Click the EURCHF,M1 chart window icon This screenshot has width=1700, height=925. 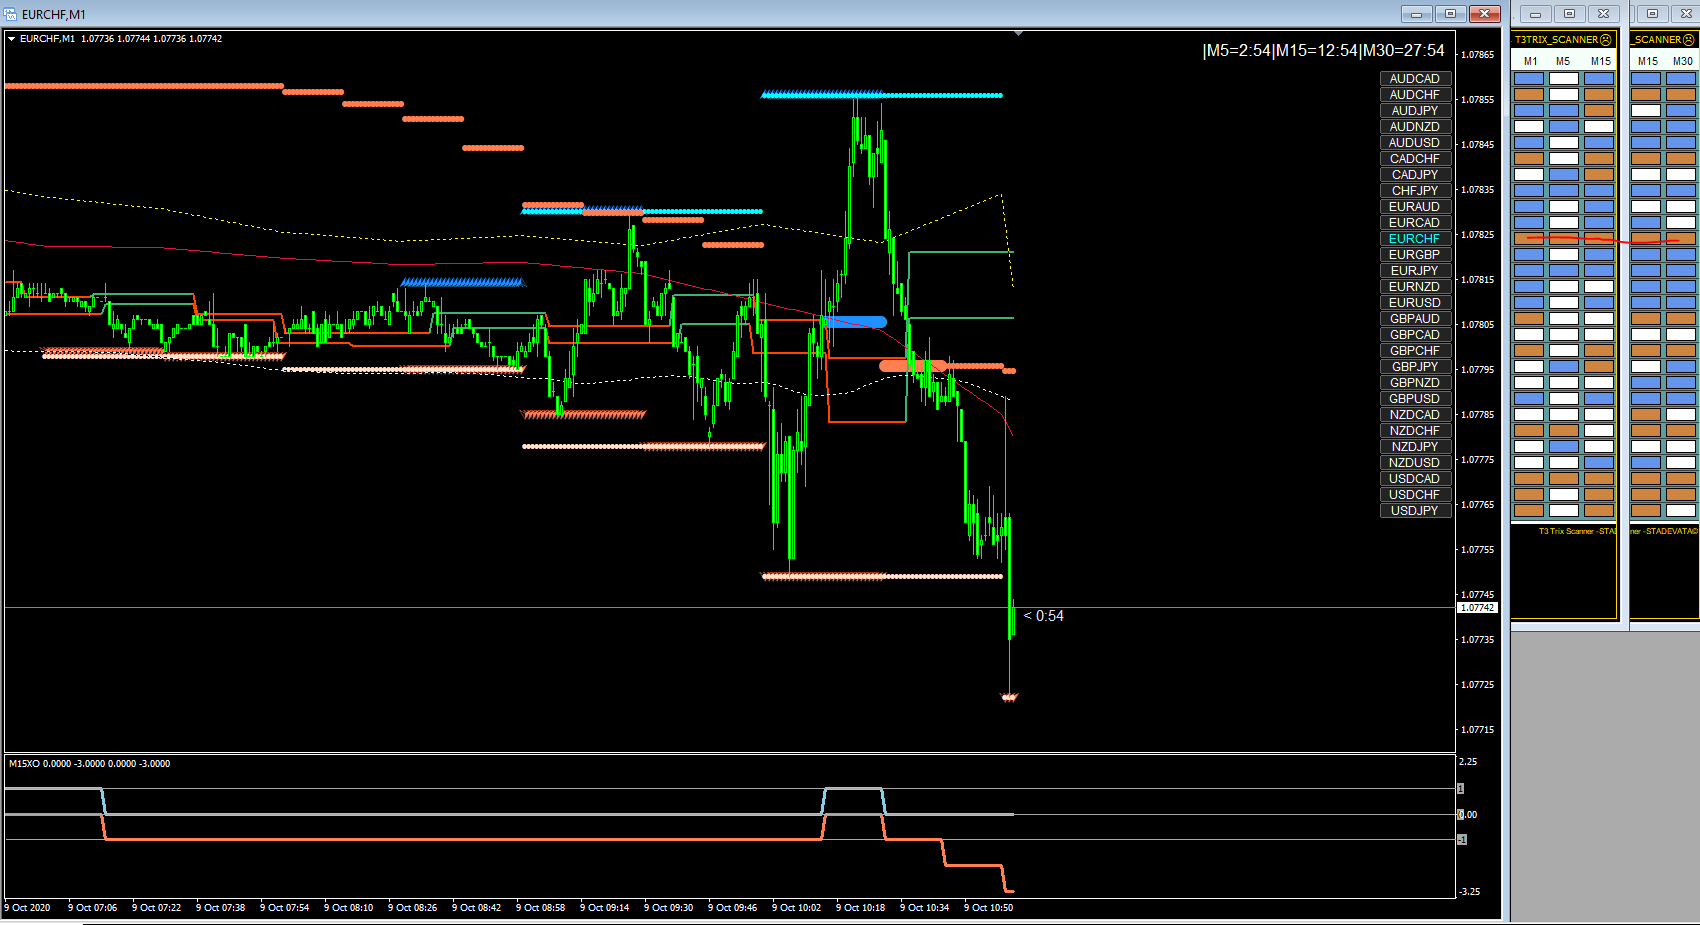11,14
